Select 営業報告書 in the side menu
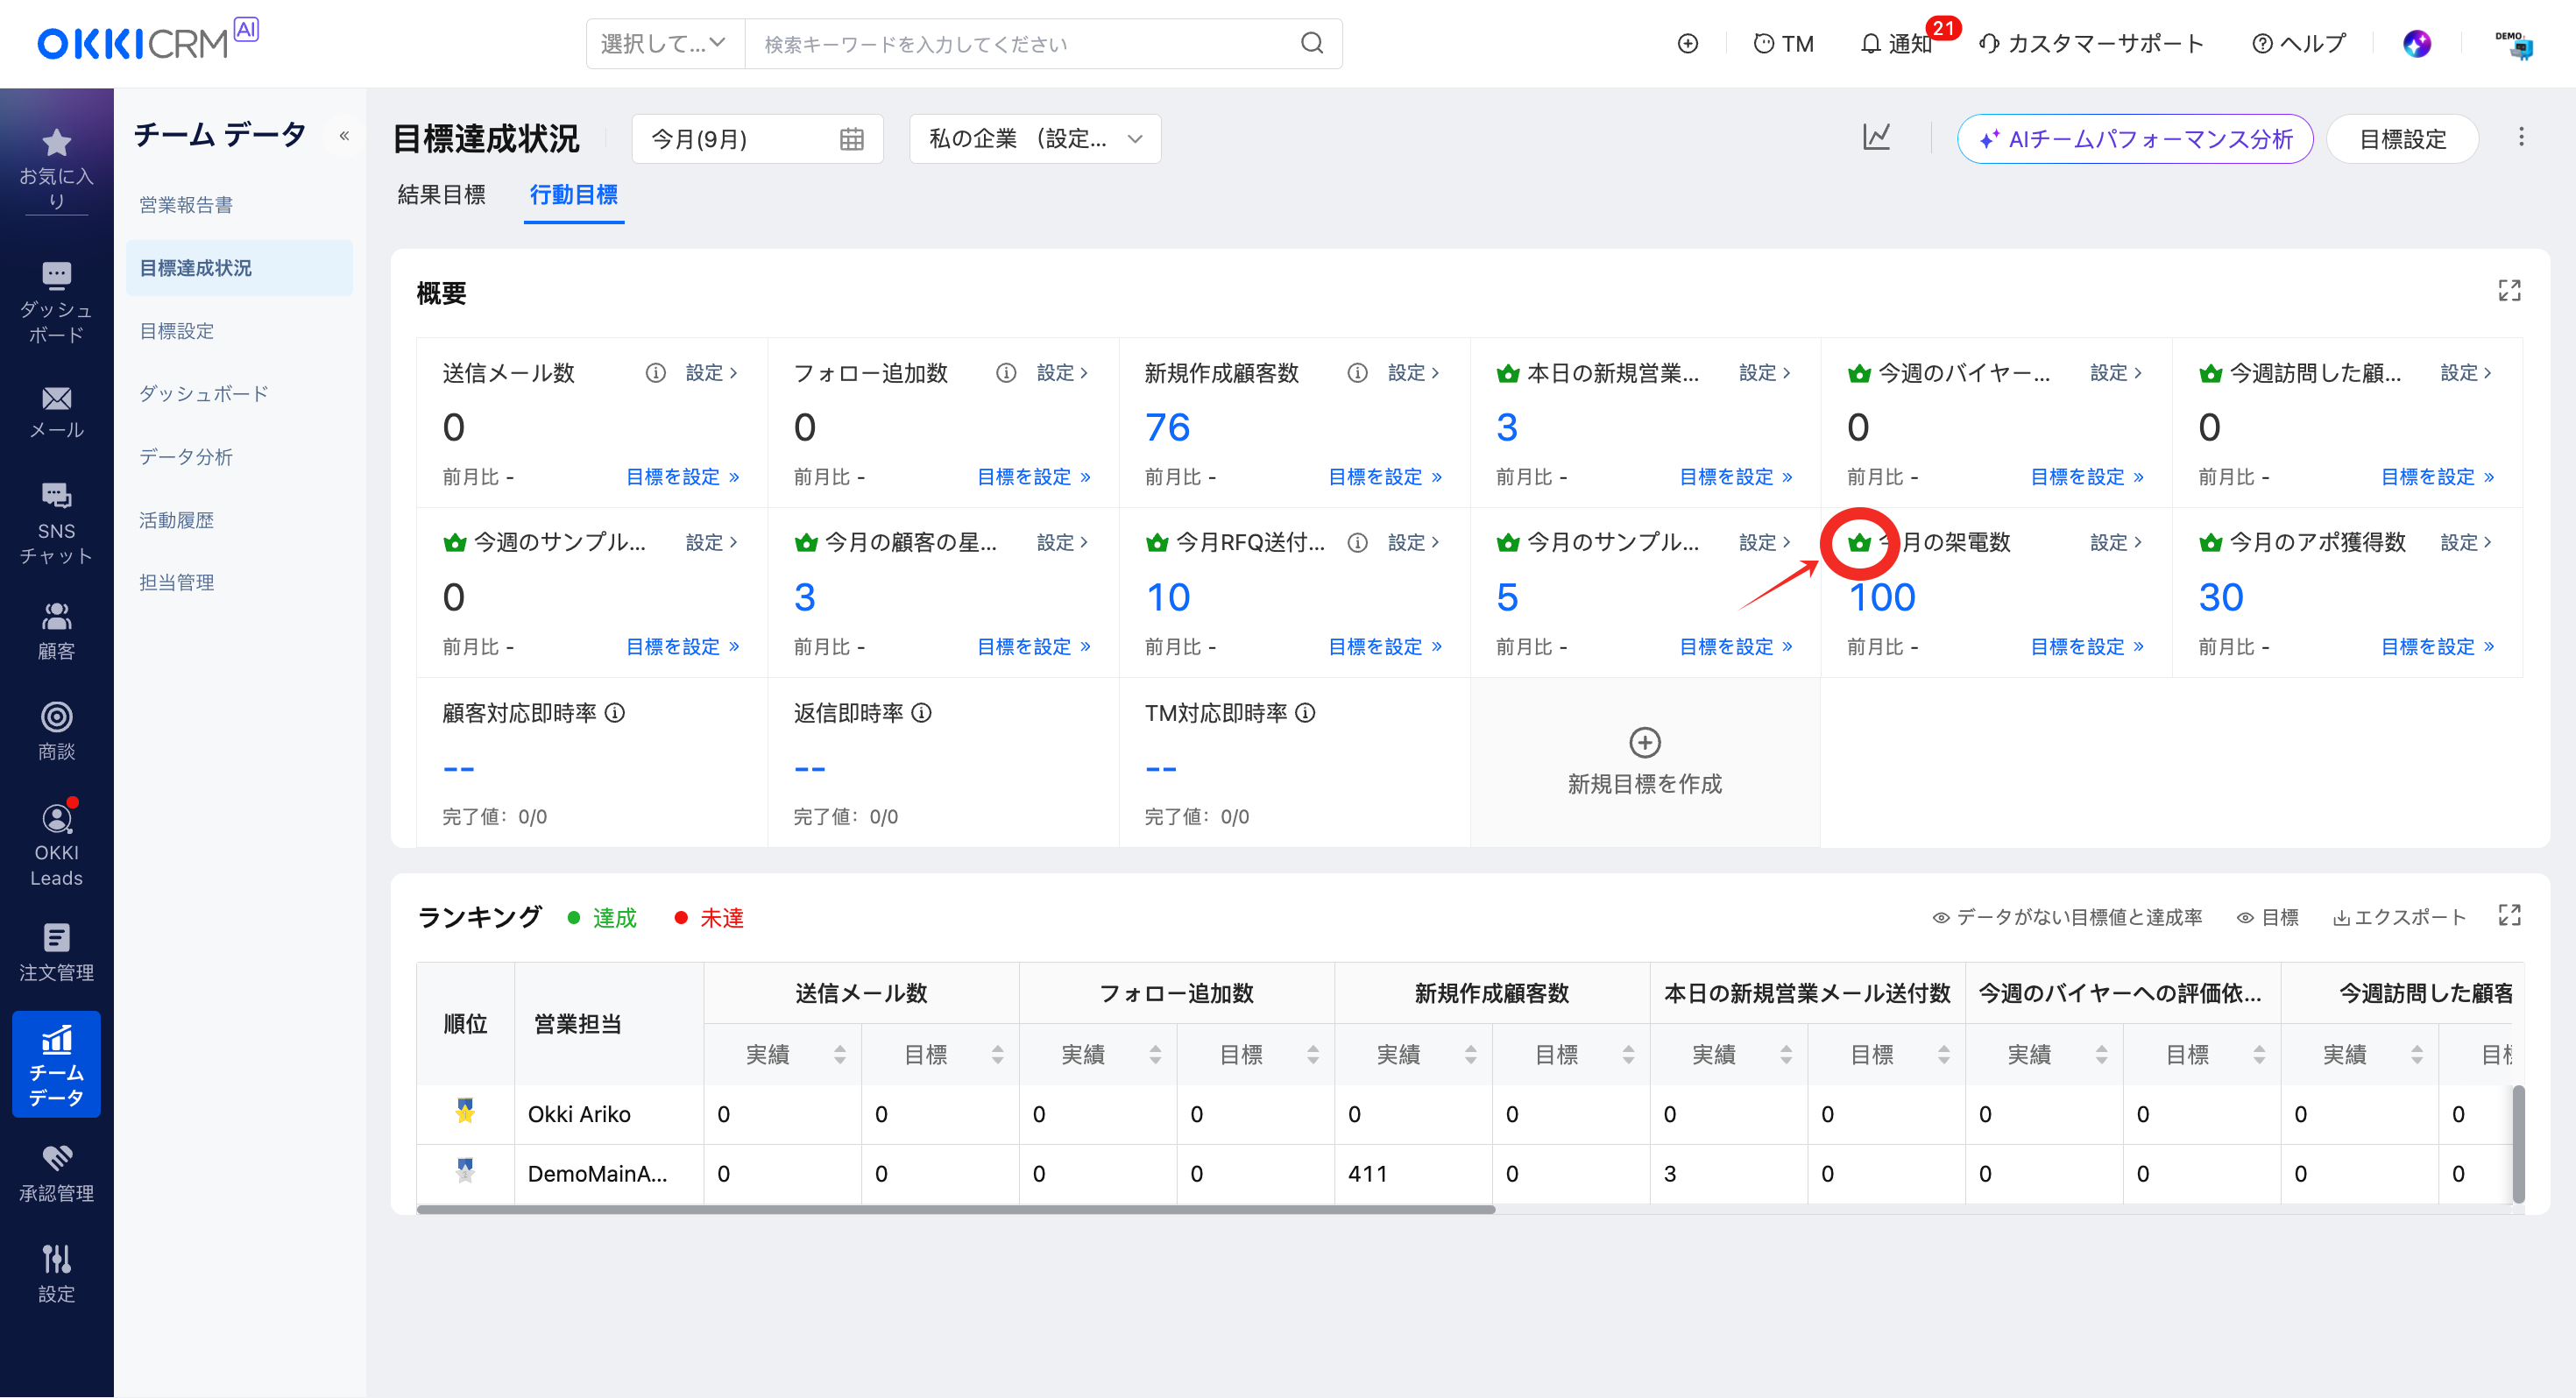 point(186,205)
